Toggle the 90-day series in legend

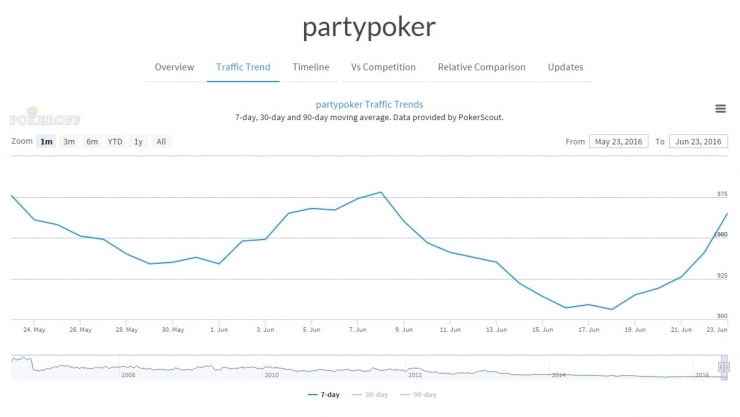[x=418, y=394]
